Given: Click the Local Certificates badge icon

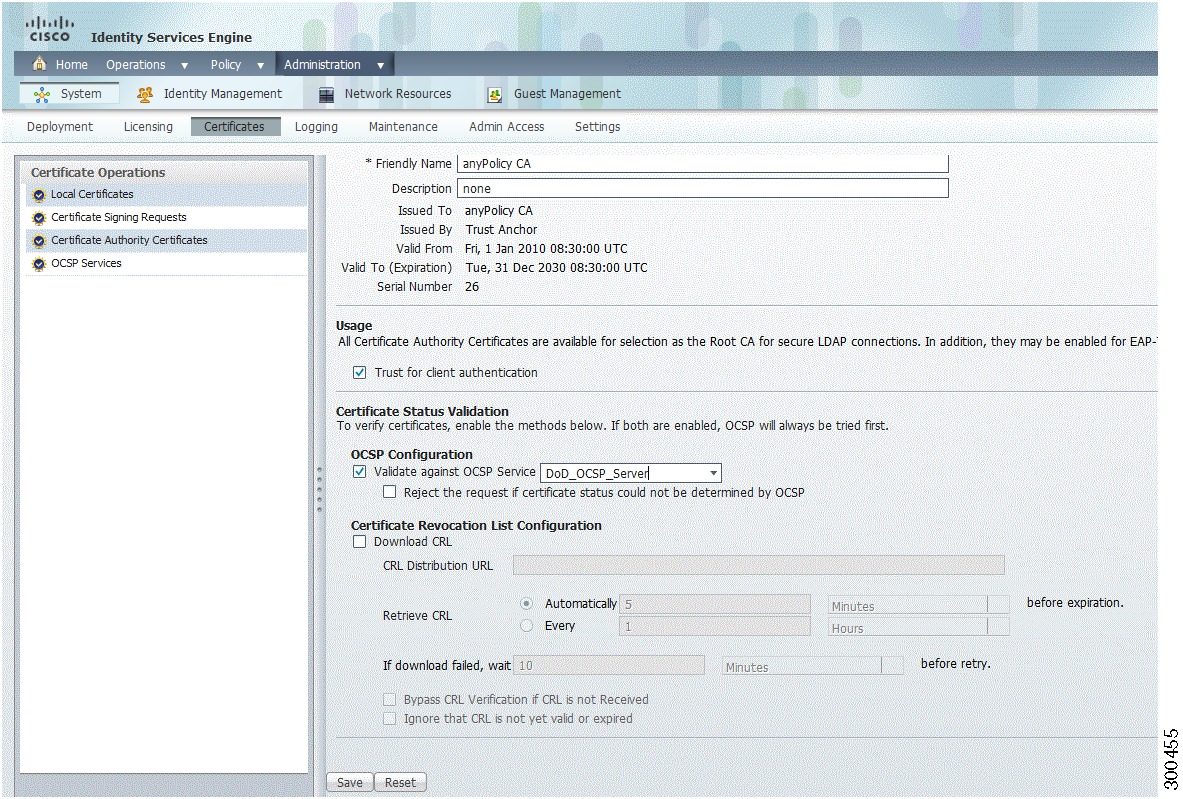Looking at the screenshot, I should (x=39, y=195).
